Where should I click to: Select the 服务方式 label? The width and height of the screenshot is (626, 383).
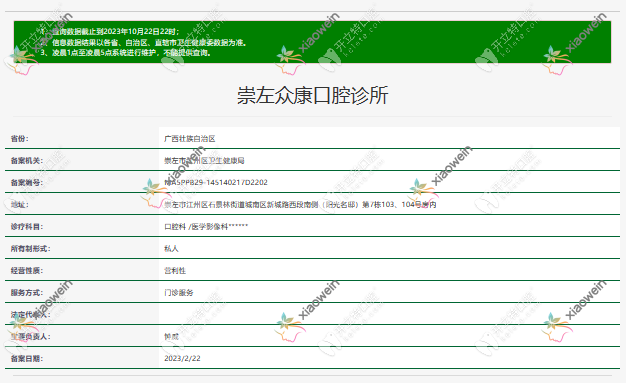[26, 292]
